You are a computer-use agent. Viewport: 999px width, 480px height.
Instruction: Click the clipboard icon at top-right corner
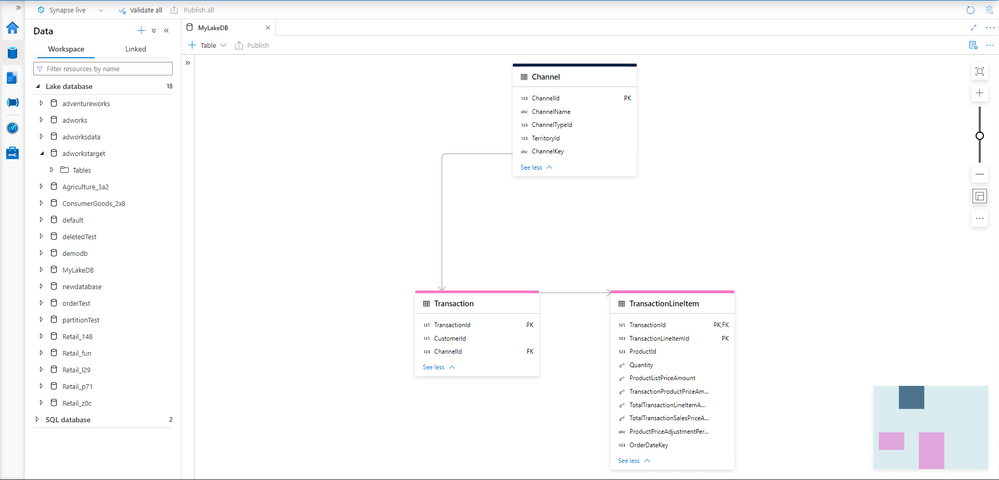989,10
